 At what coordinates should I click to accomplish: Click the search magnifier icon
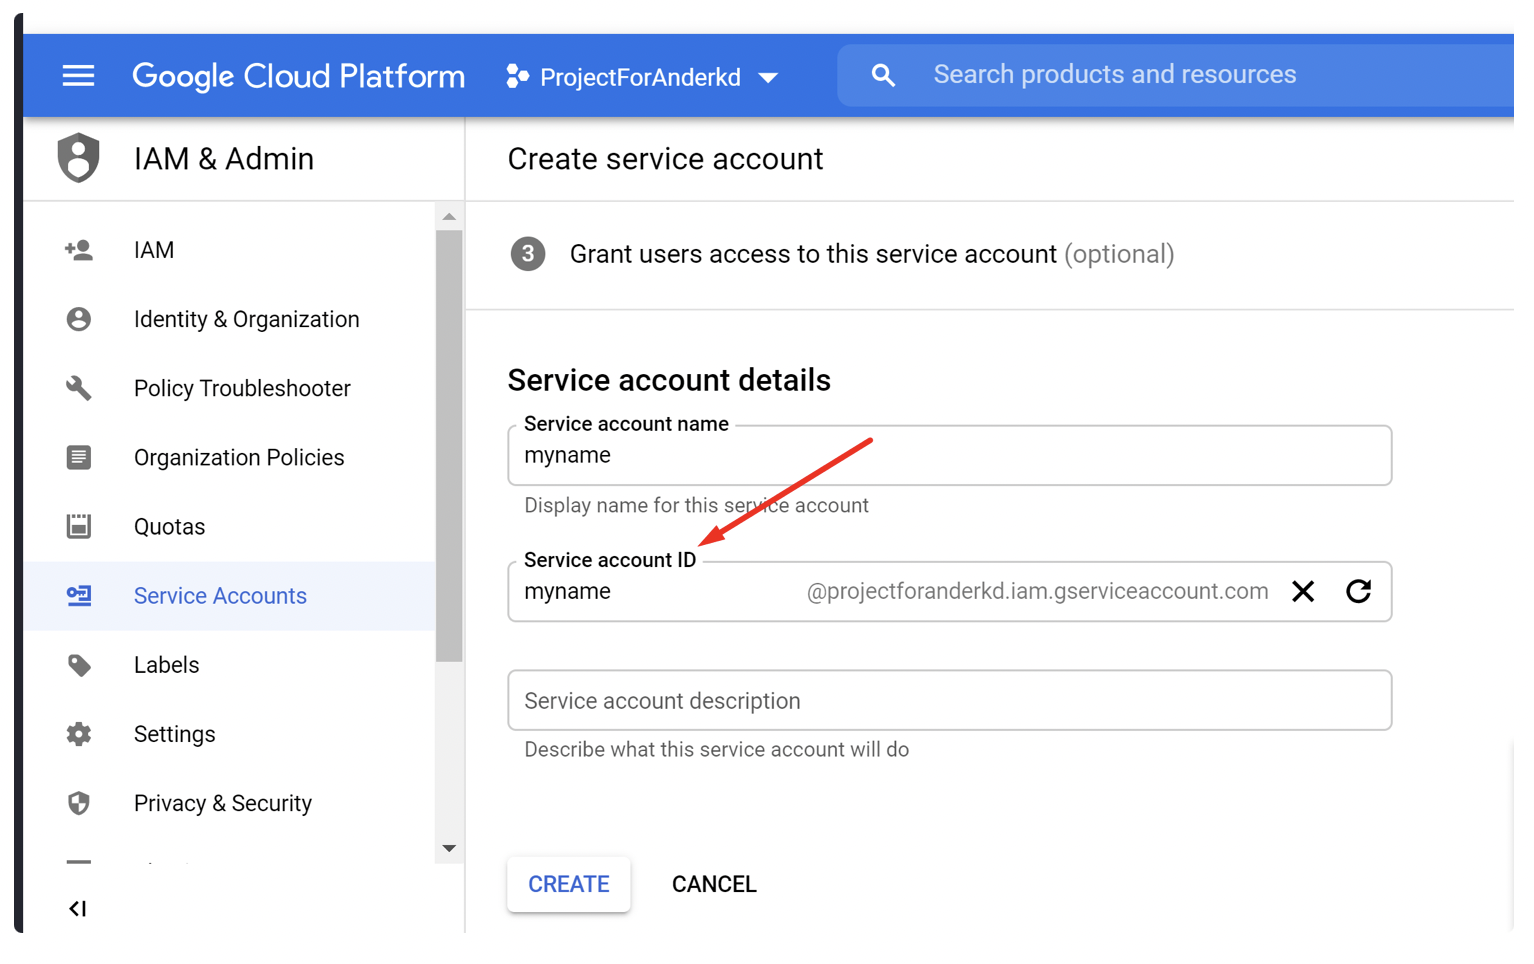(x=882, y=76)
